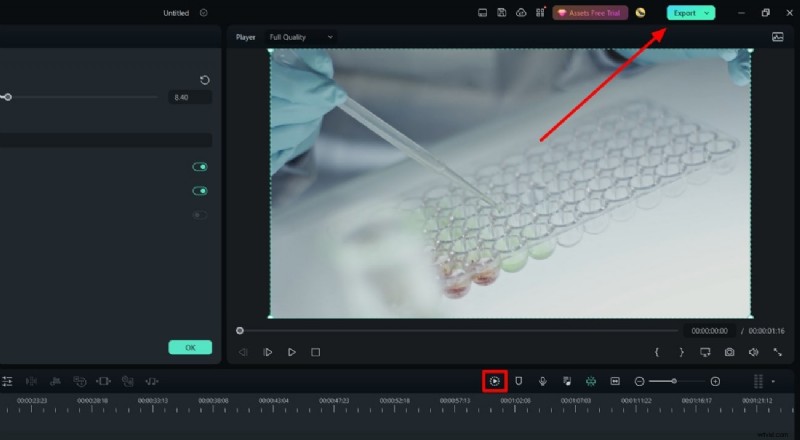
Task: Click the video preview frame
Action: 510,183
